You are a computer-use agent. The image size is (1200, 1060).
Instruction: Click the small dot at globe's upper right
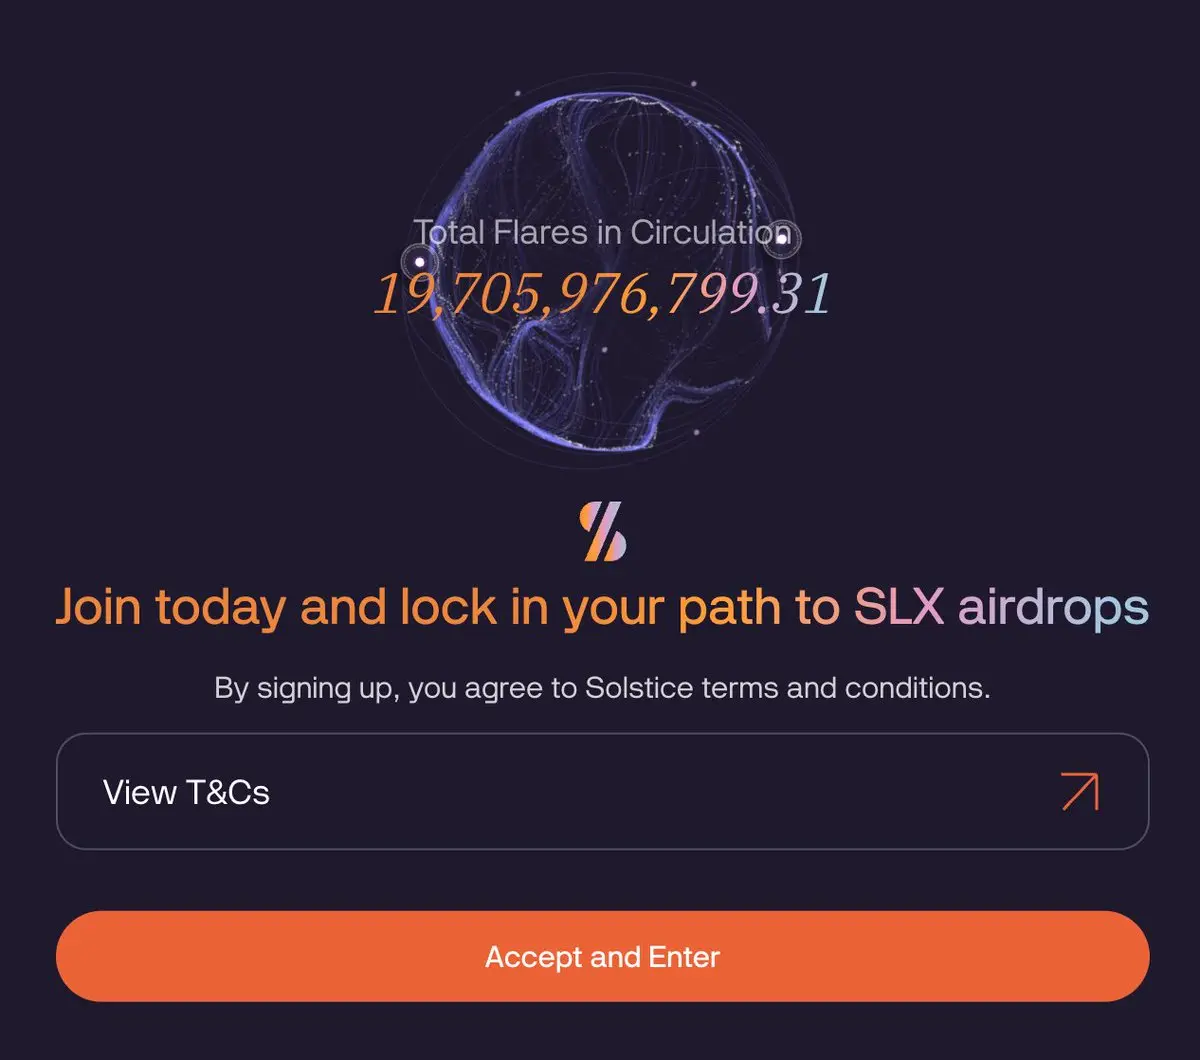pyautogui.click(x=694, y=84)
